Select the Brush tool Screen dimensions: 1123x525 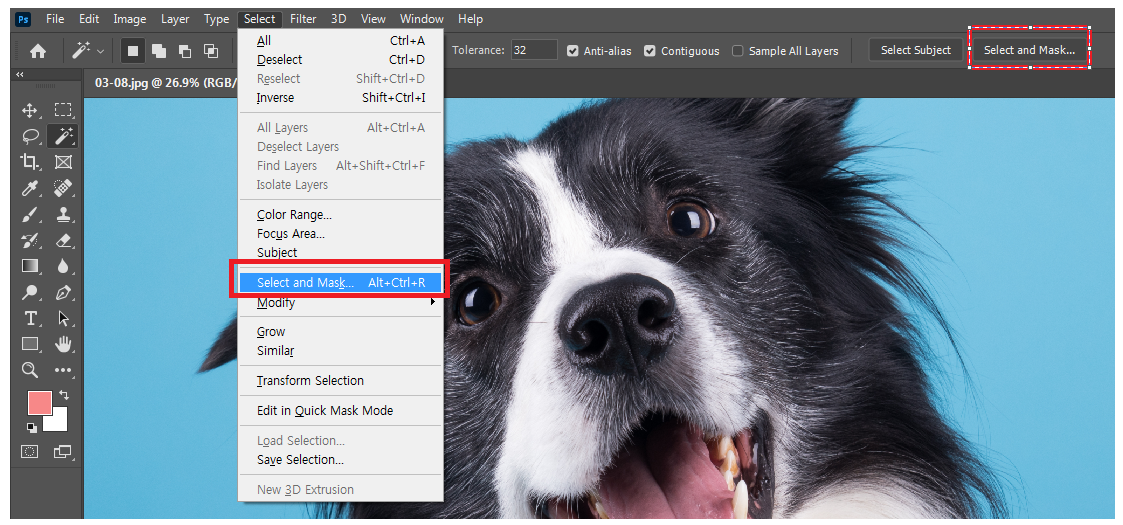point(29,214)
